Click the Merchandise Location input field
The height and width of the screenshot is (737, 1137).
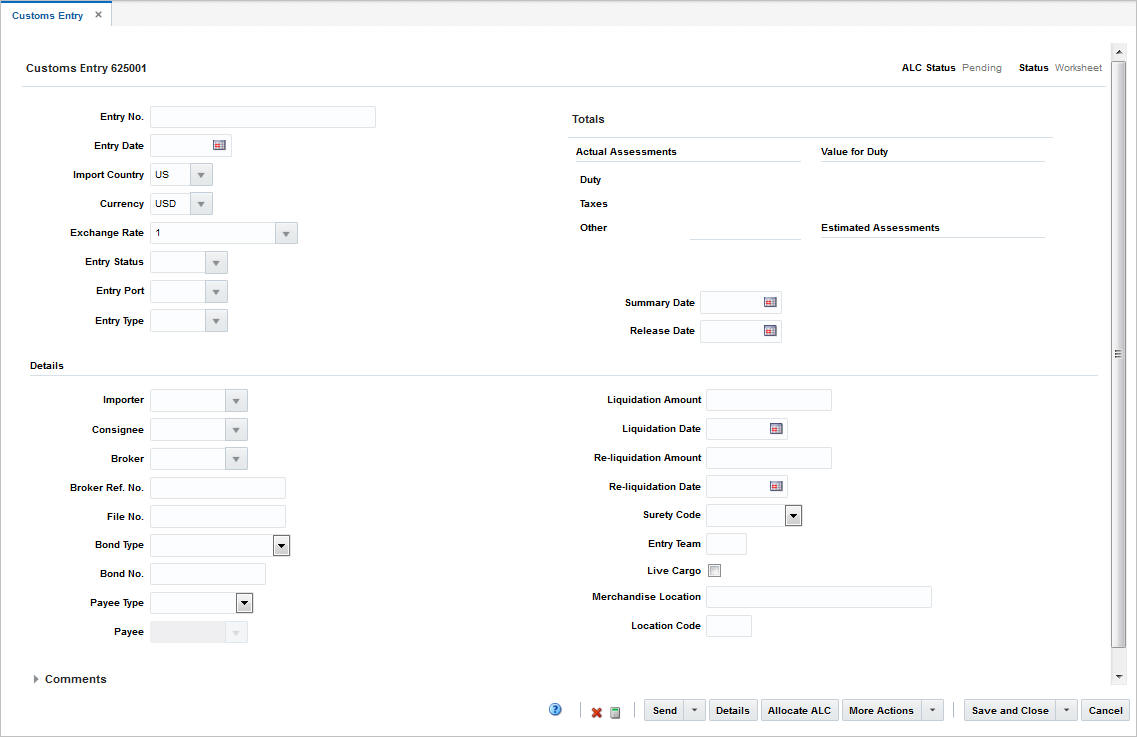(819, 597)
